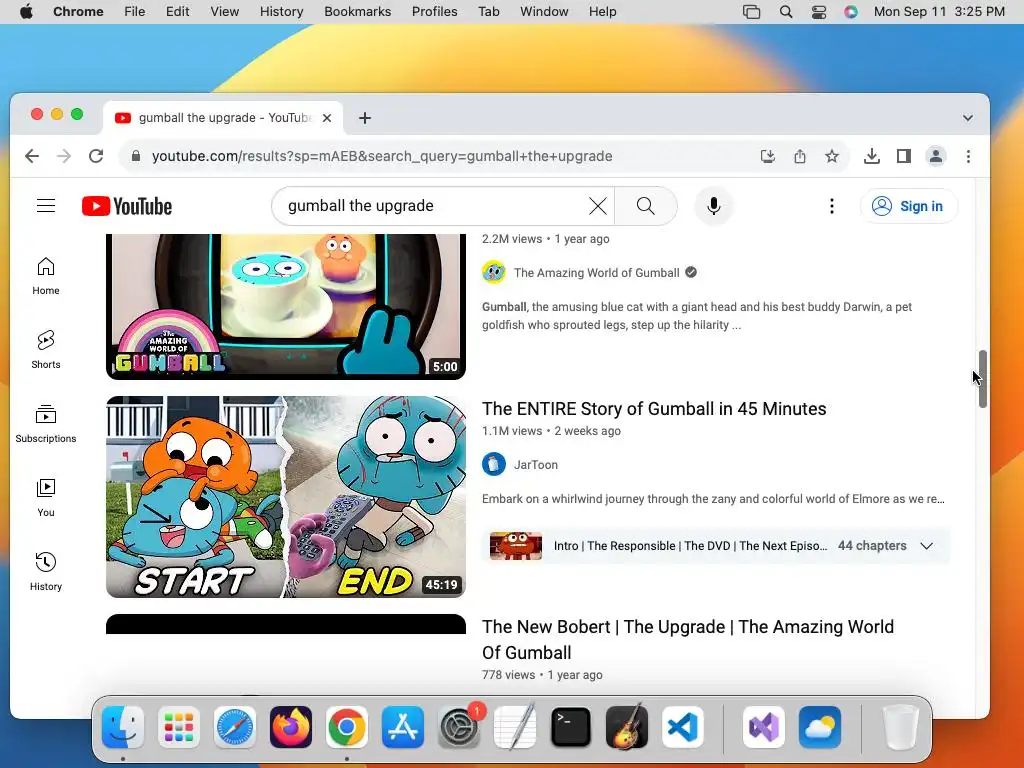Open Finder from the Dock
The image size is (1024, 768).
coord(123,727)
